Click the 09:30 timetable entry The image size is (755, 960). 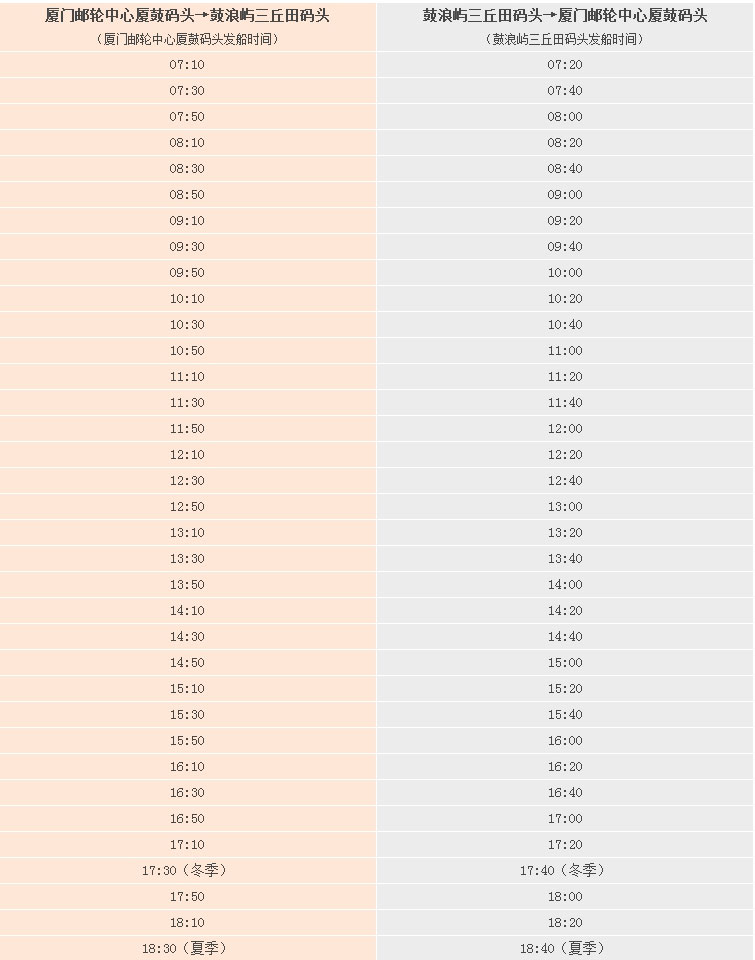coord(187,247)
